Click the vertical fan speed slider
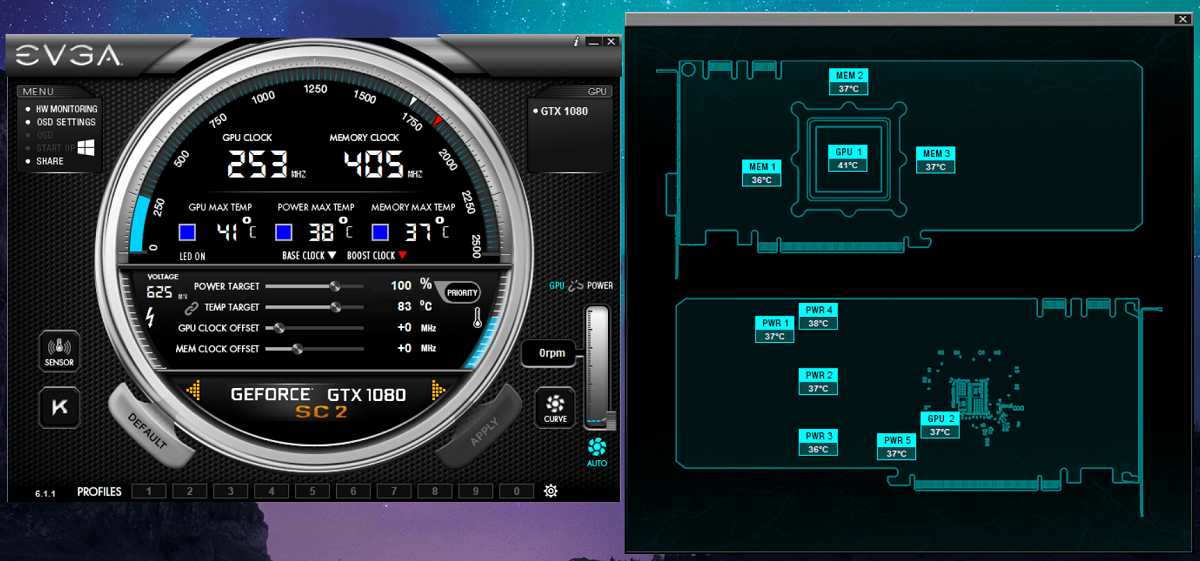 click(x=597, y=368)
